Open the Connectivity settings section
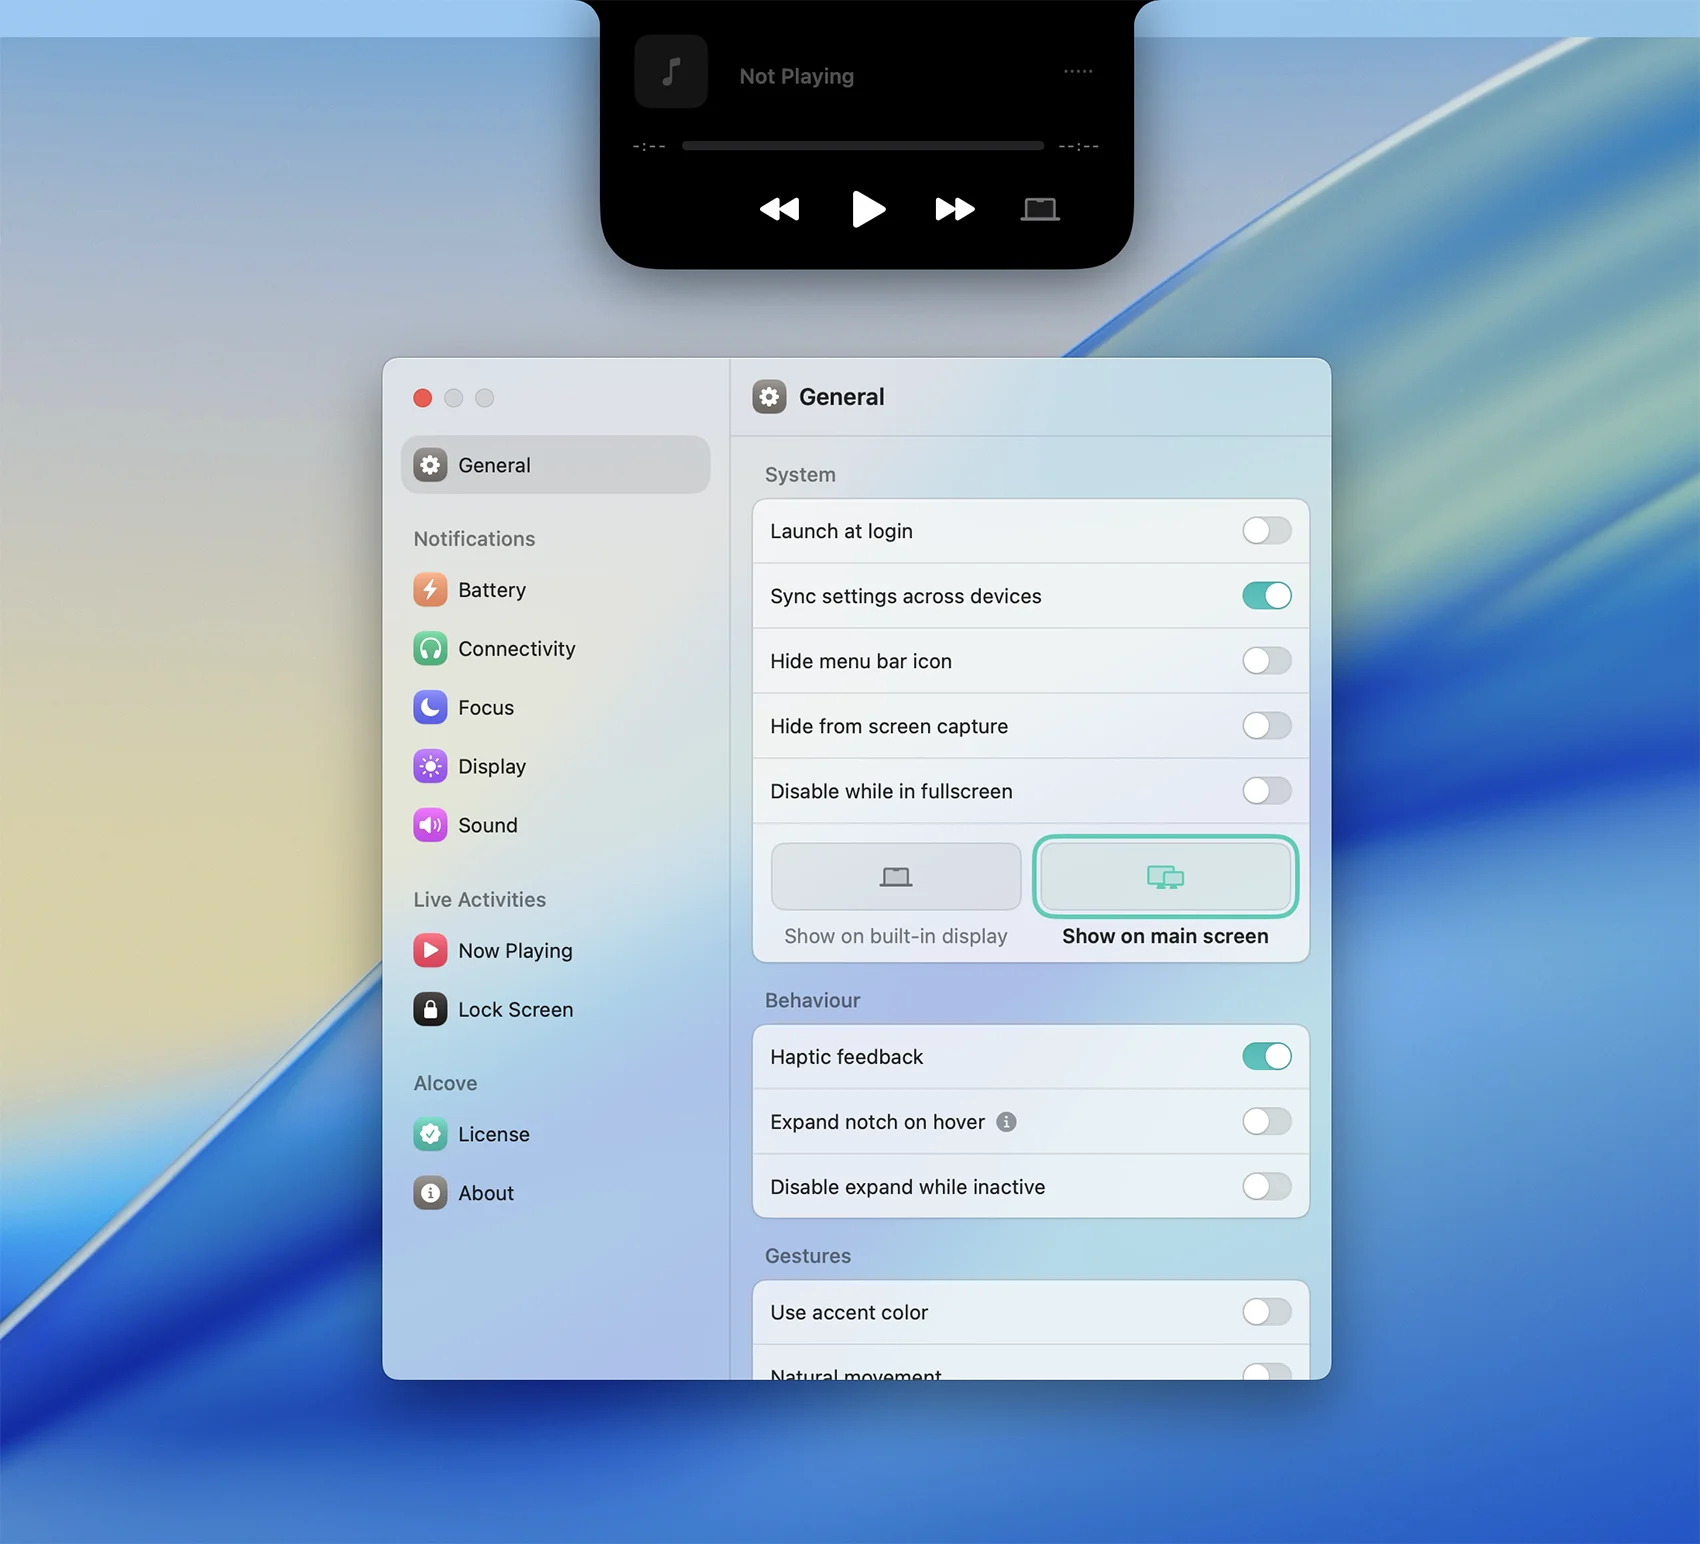 [516, 649]
